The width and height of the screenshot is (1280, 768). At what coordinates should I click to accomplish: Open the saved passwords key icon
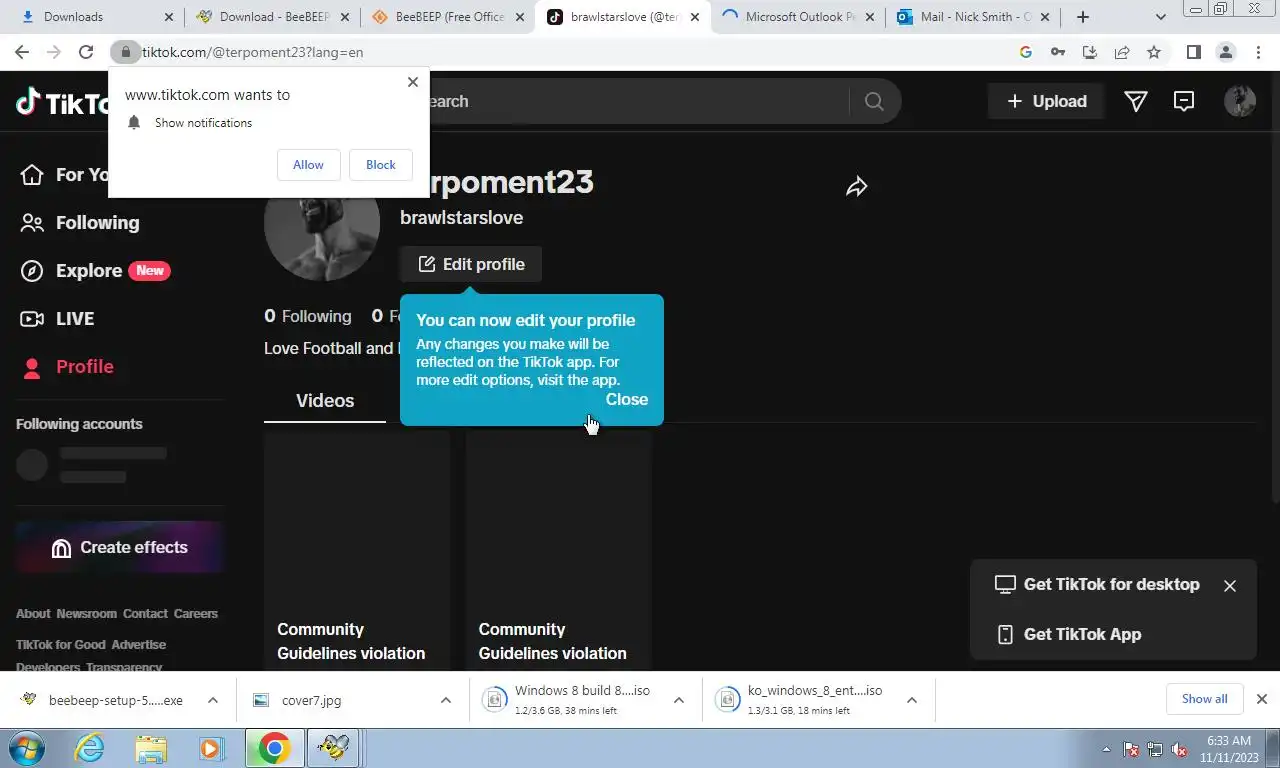[x=1057, y=52]
